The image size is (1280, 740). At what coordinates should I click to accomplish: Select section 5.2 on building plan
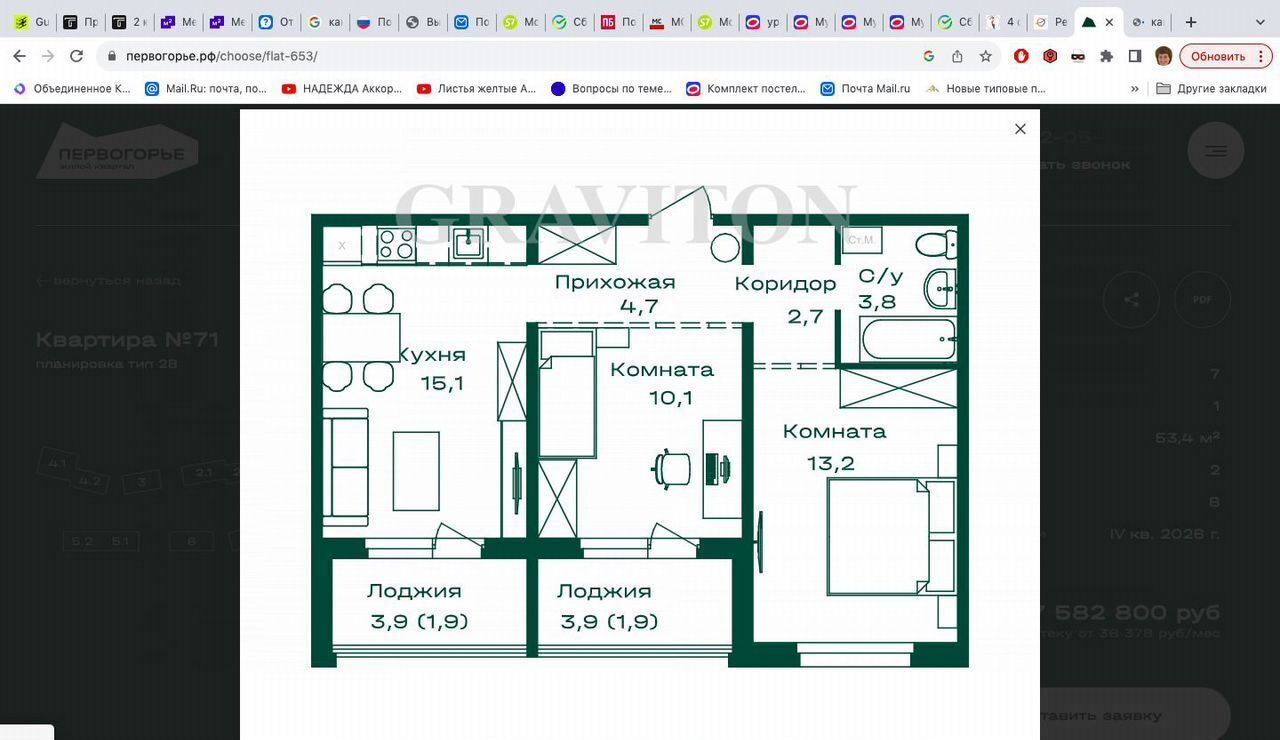point(82,541)
